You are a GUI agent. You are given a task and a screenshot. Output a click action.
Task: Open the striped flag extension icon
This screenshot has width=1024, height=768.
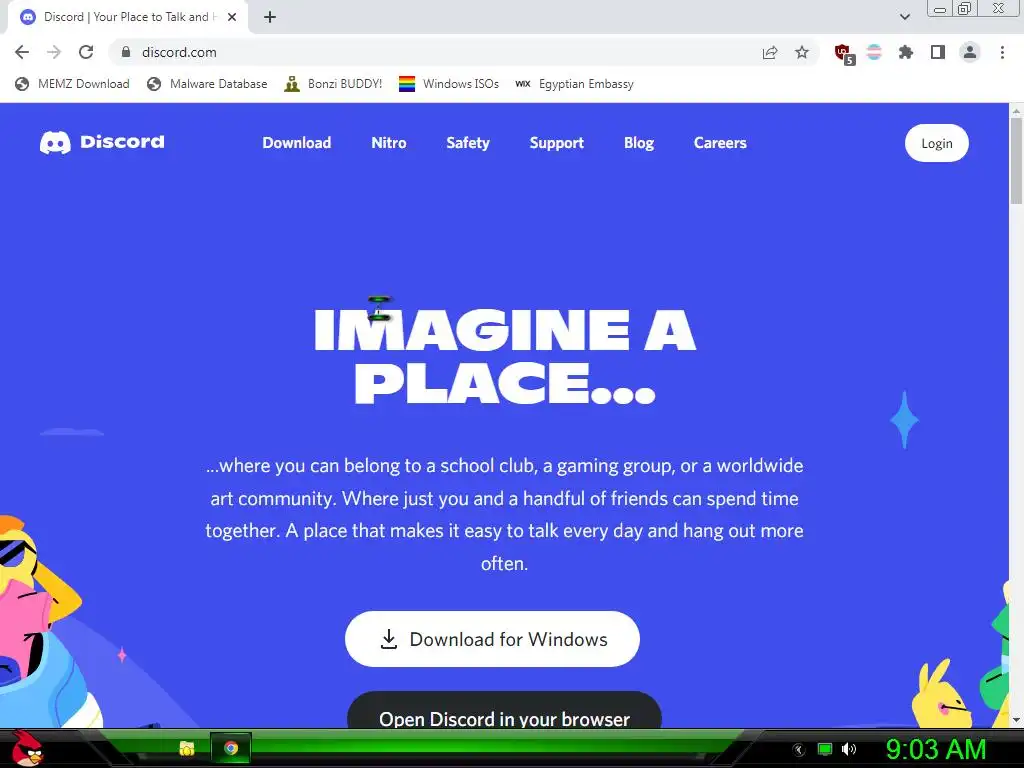(874, 52)
